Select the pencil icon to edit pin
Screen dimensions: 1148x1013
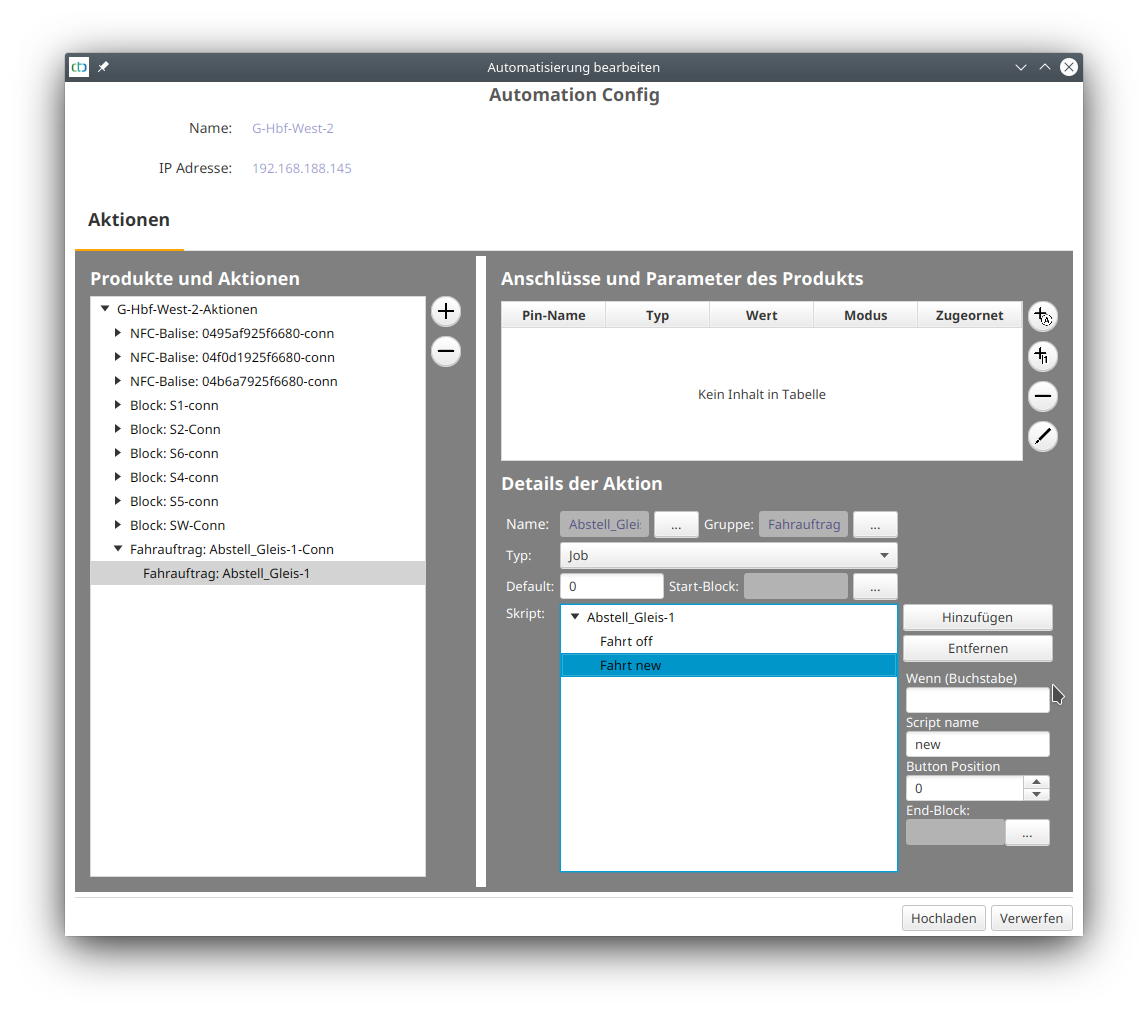pos(1042,436)
